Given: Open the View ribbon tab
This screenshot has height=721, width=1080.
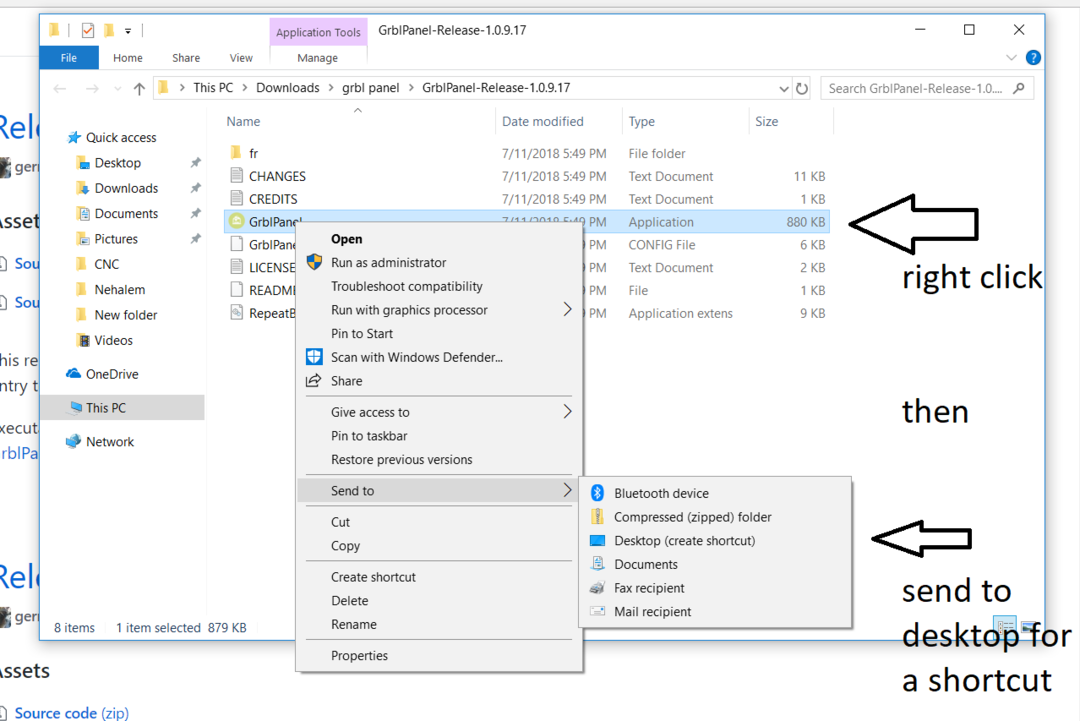Looking at the screenshot, I should [x=241, y=58].
